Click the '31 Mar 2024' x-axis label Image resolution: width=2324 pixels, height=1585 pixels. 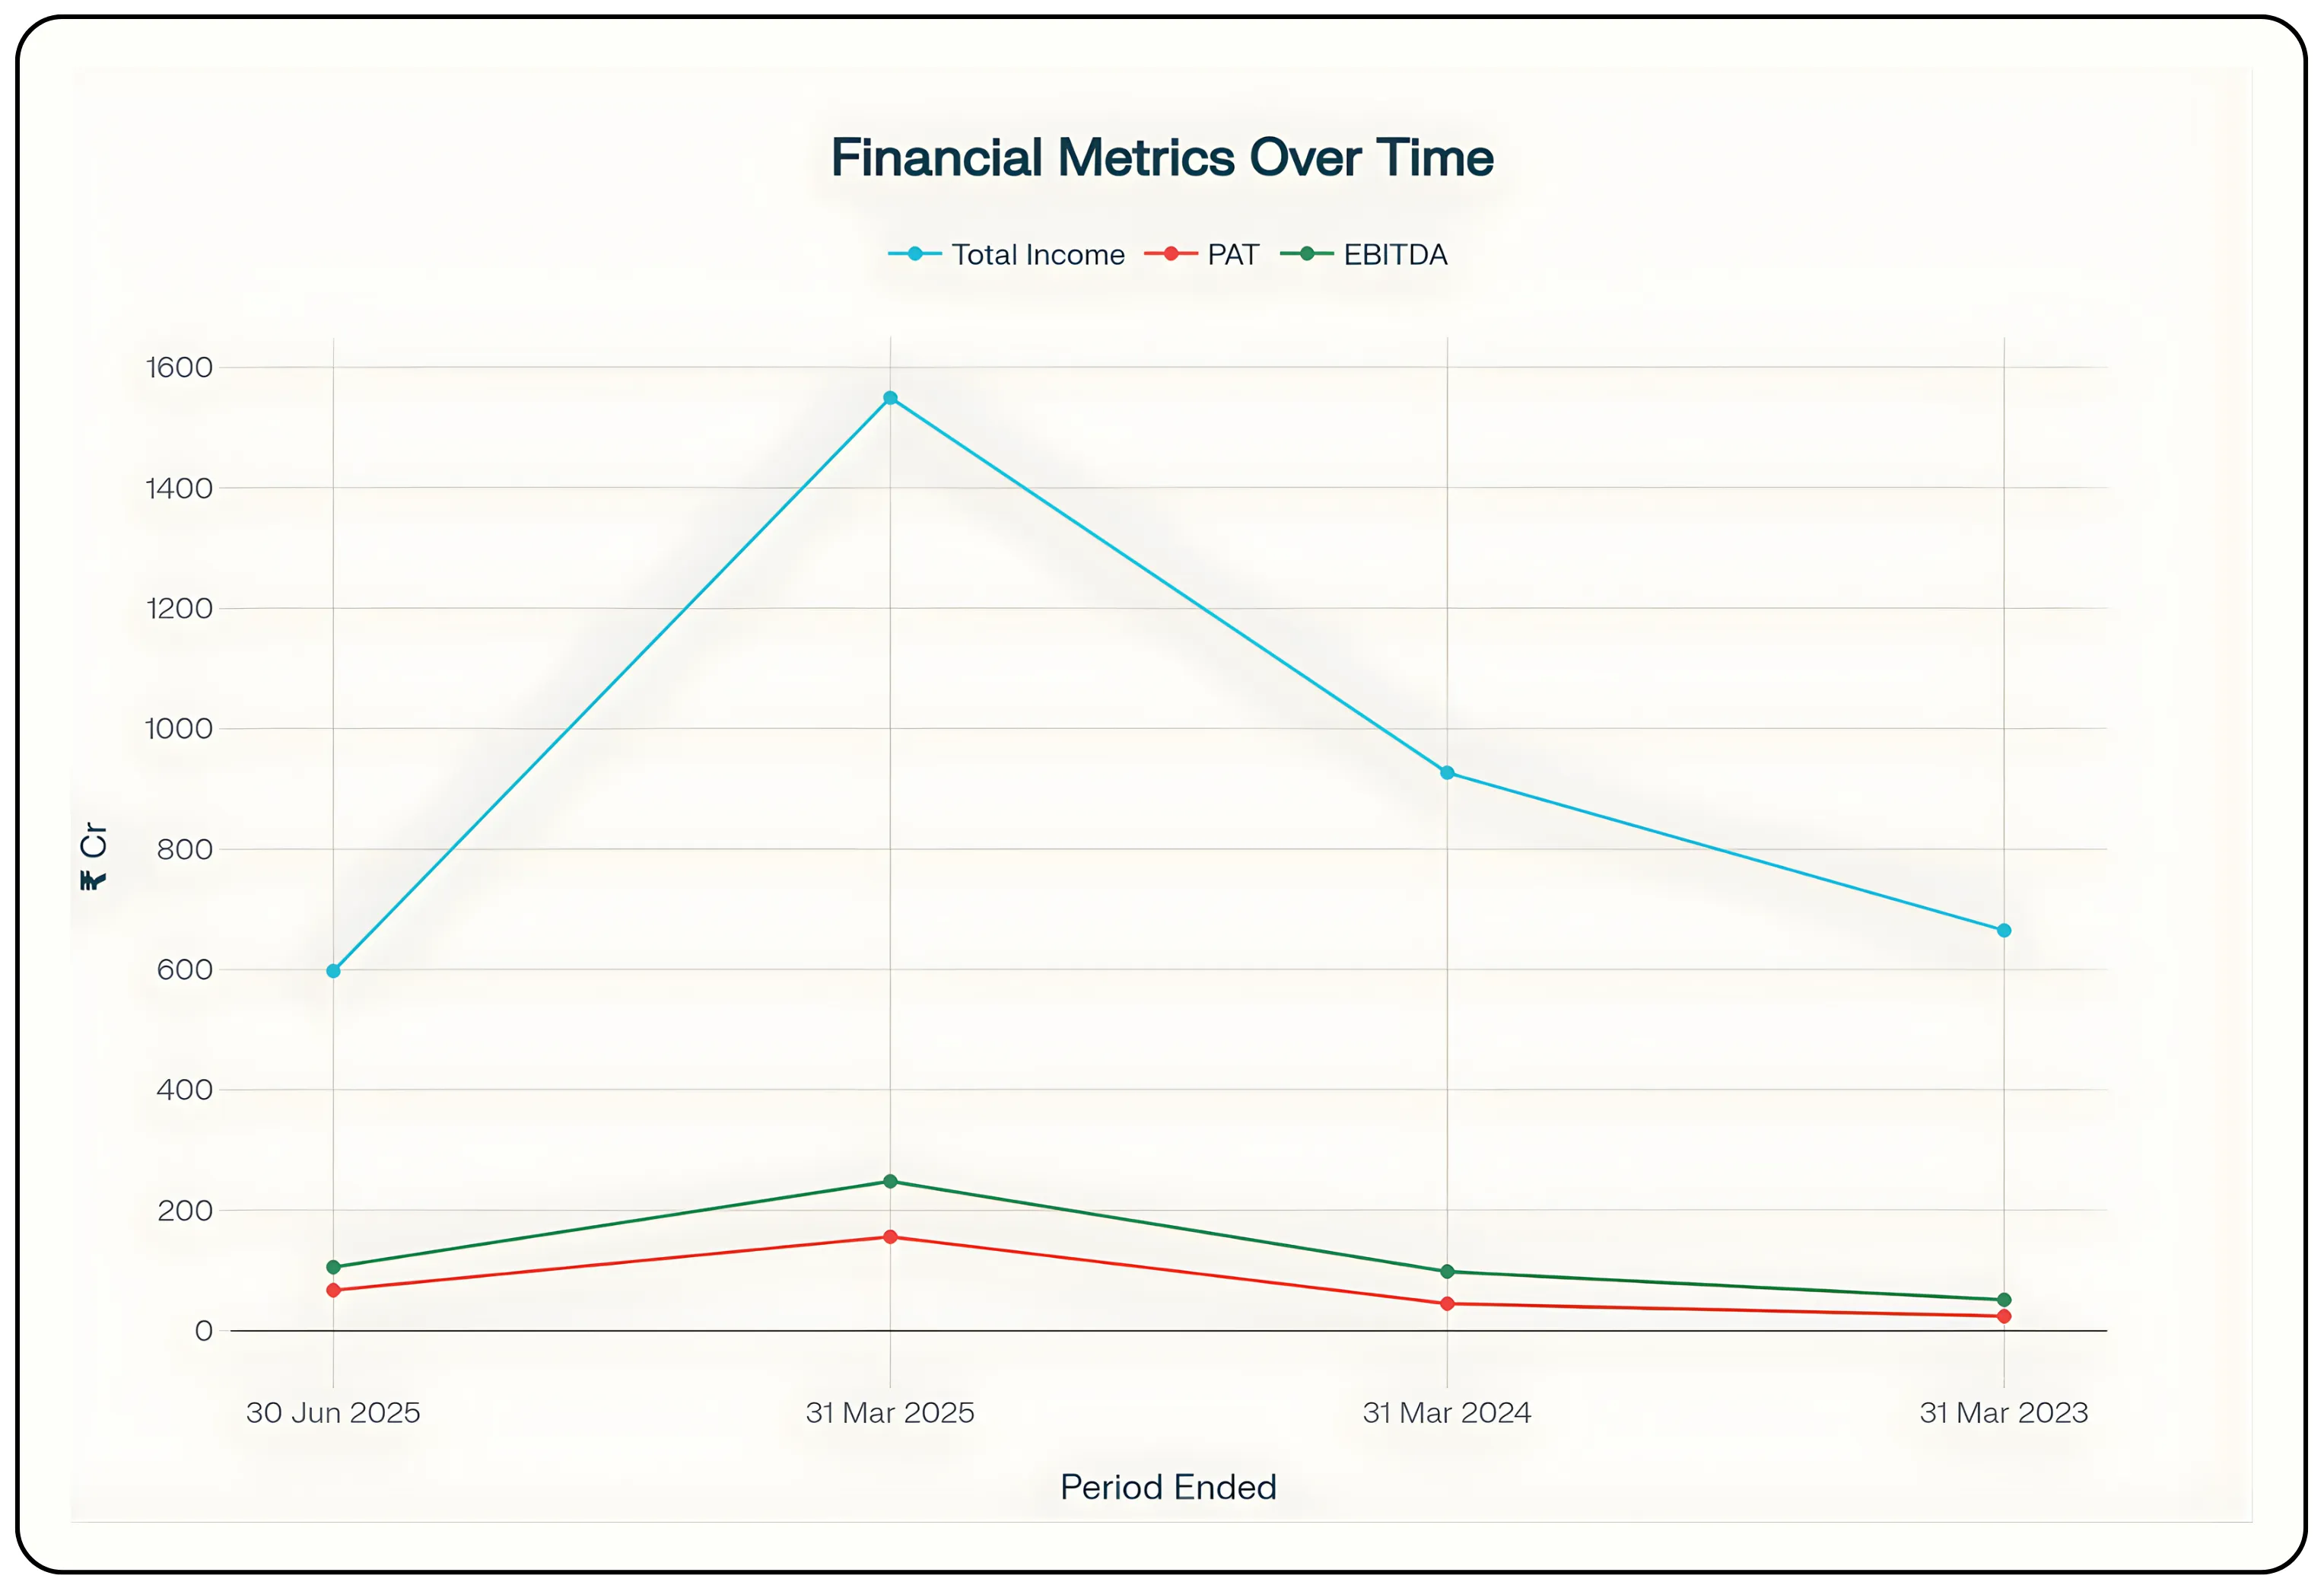(x=1447, y=1413)
